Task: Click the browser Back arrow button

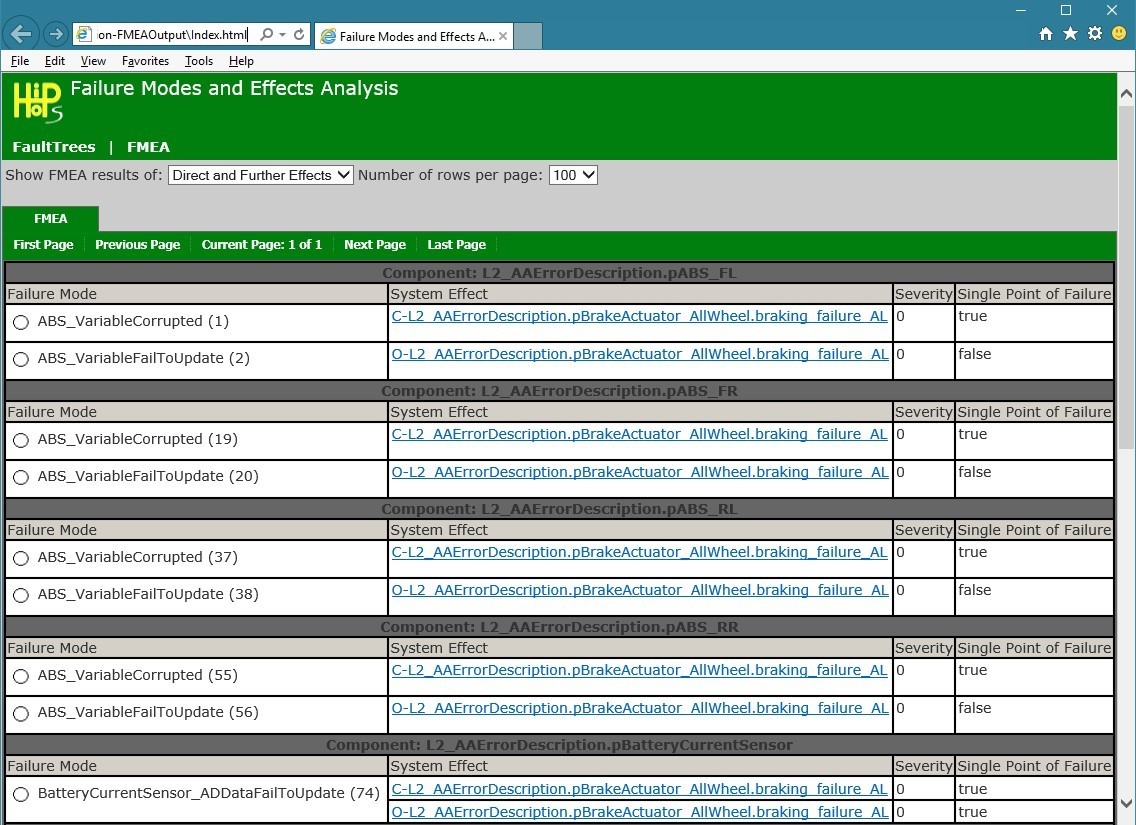Action: click(21, 34)
